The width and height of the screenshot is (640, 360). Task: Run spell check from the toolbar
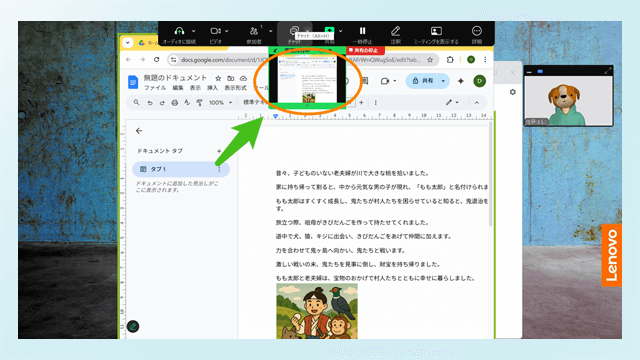(187, 102)
